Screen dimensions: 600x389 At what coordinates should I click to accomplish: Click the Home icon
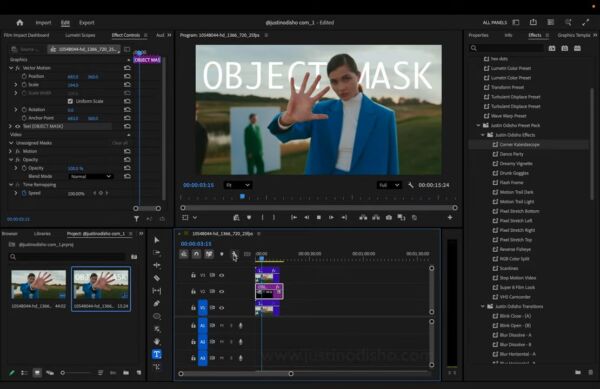tap(20, 23)
